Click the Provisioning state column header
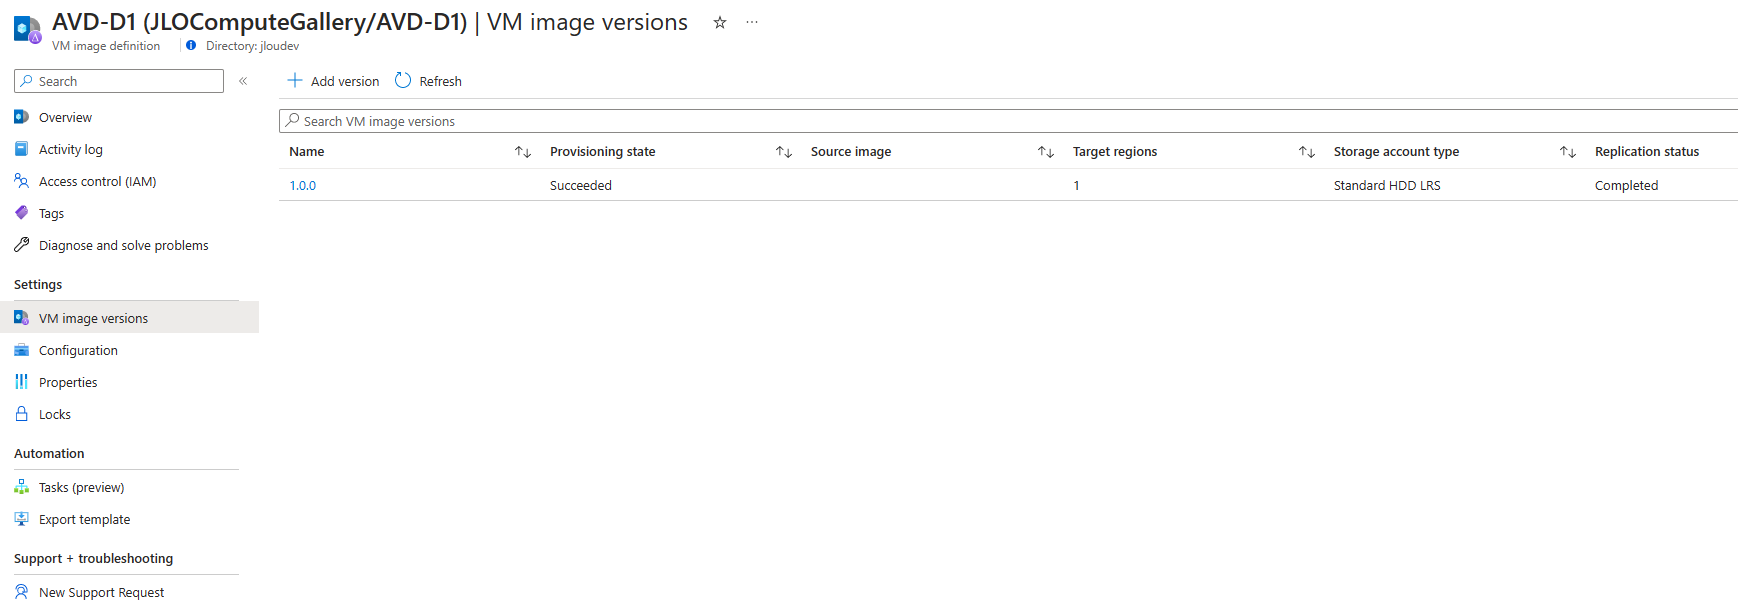 click(603, 151)
